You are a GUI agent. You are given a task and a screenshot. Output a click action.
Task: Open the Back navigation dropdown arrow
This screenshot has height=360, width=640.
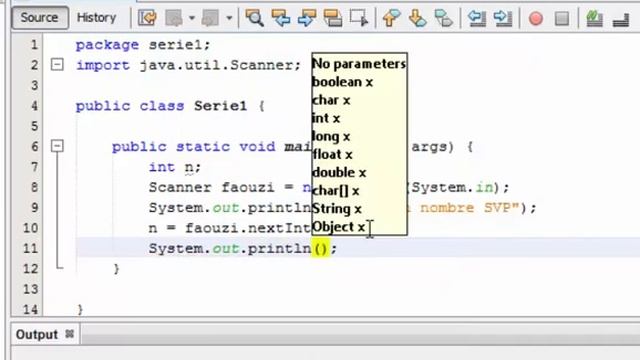pyautogui.click(x=191, y=18)
